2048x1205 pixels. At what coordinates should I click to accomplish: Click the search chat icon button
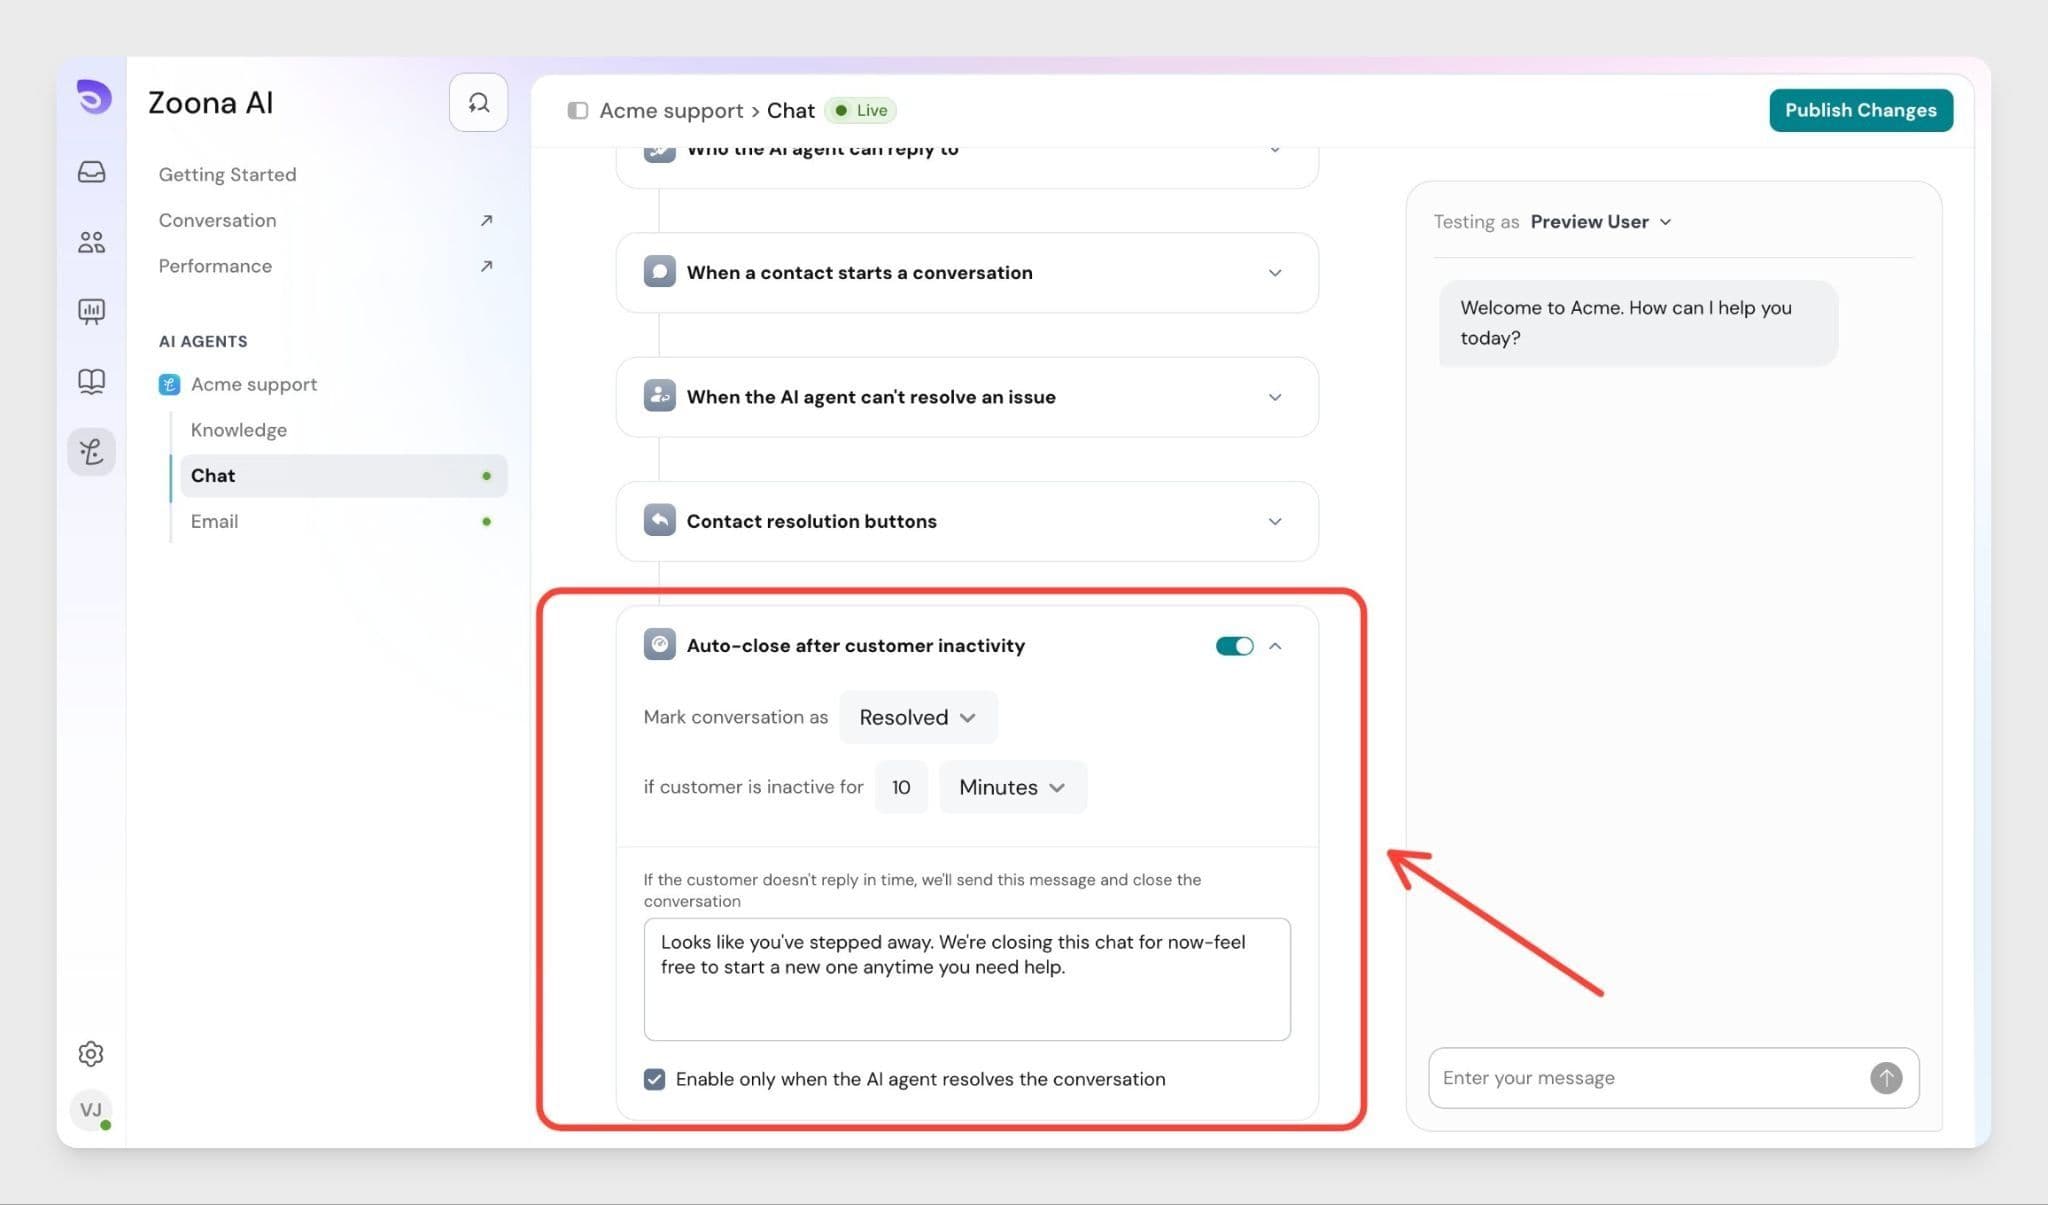pyautogui.click(x=478, y=102)
